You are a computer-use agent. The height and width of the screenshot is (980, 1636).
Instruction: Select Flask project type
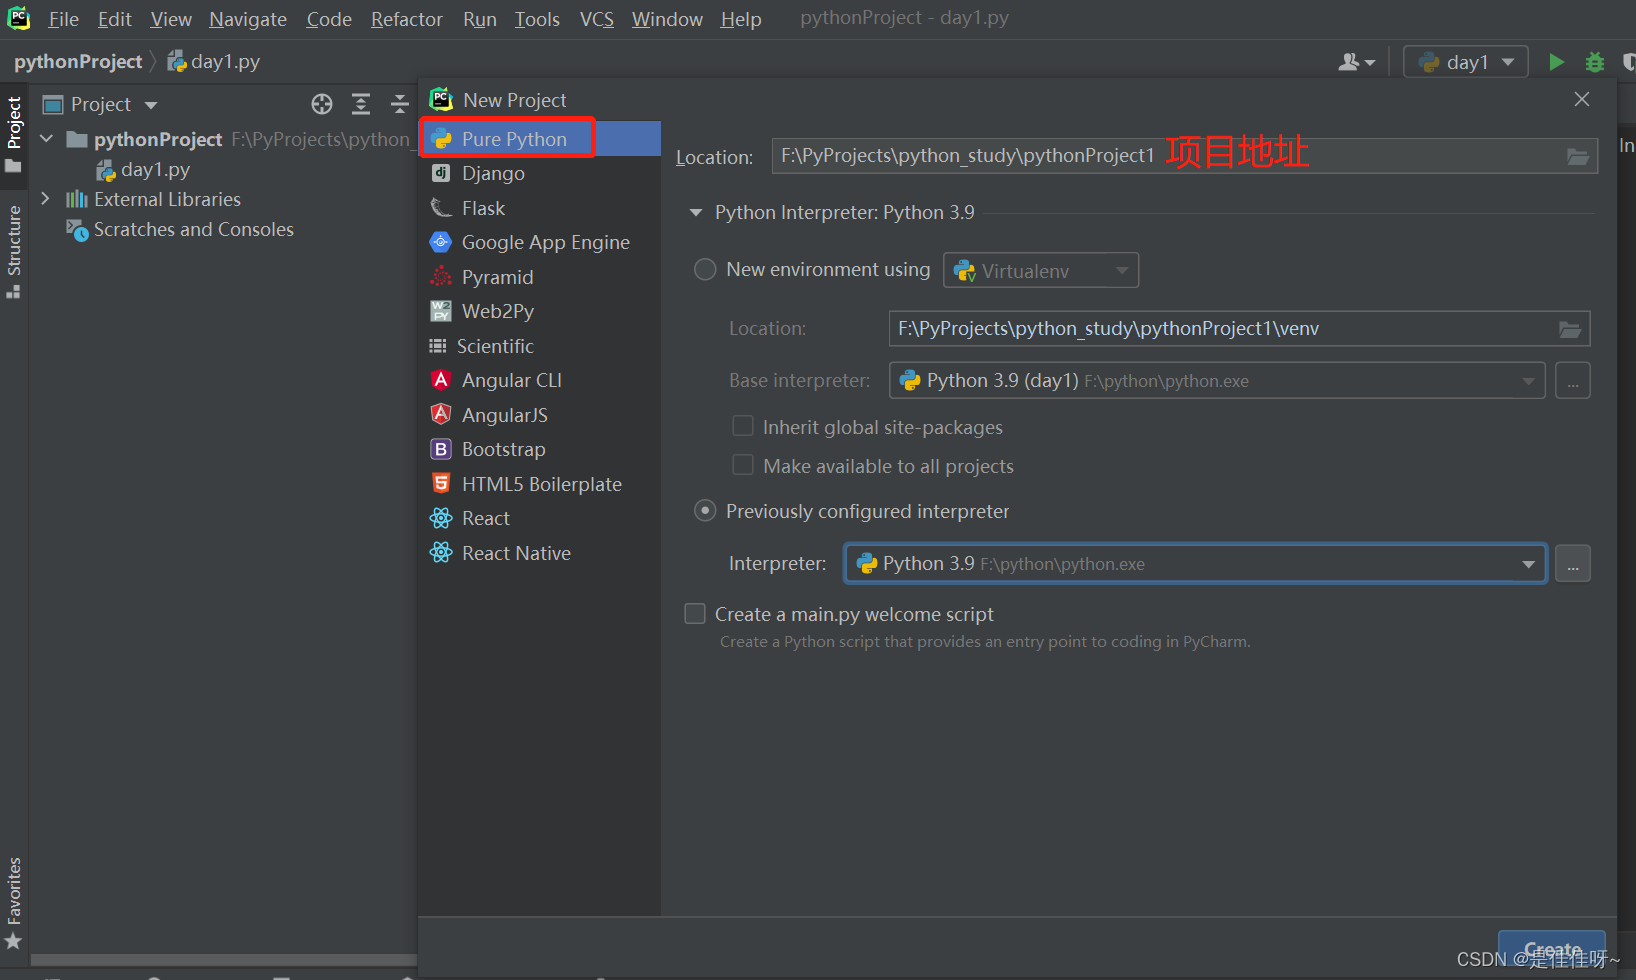[x=540, y=208]
